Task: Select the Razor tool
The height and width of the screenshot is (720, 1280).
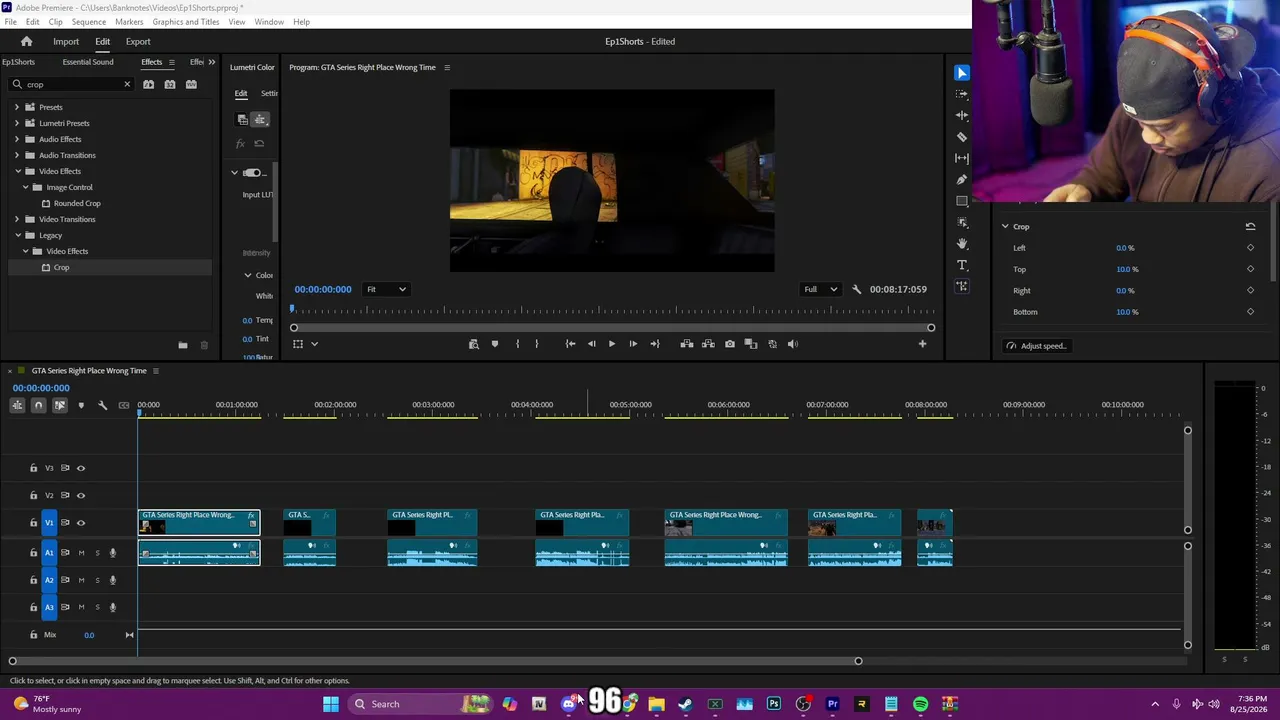Action: pos(962,137)
